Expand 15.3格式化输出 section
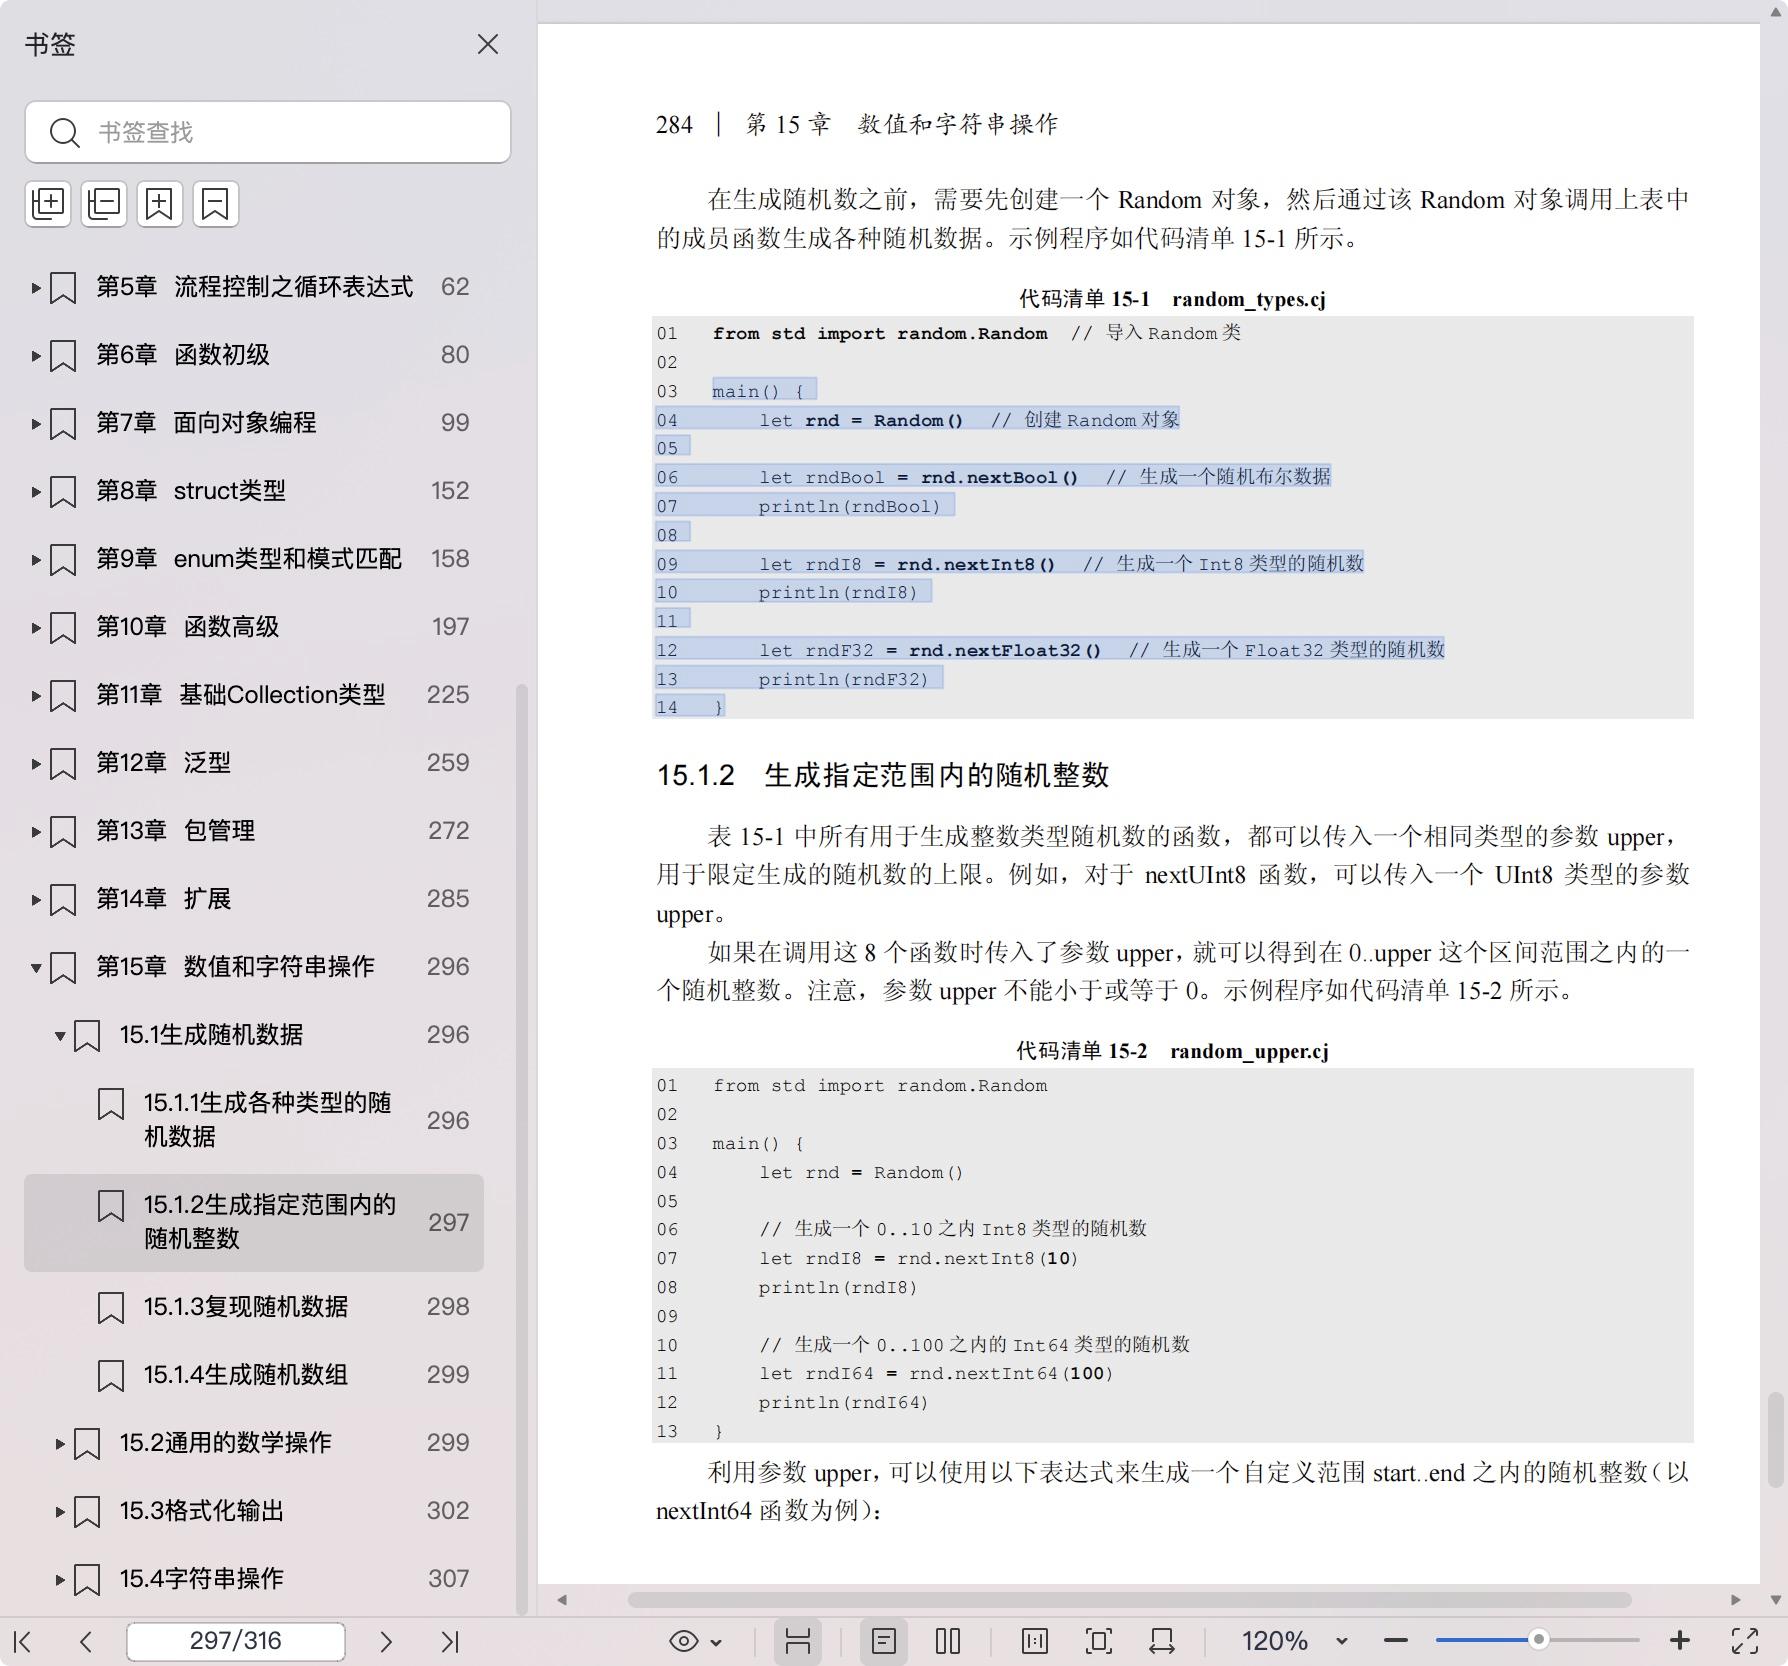Viewport: 1788px width, 1666px height. (60, 1512)
